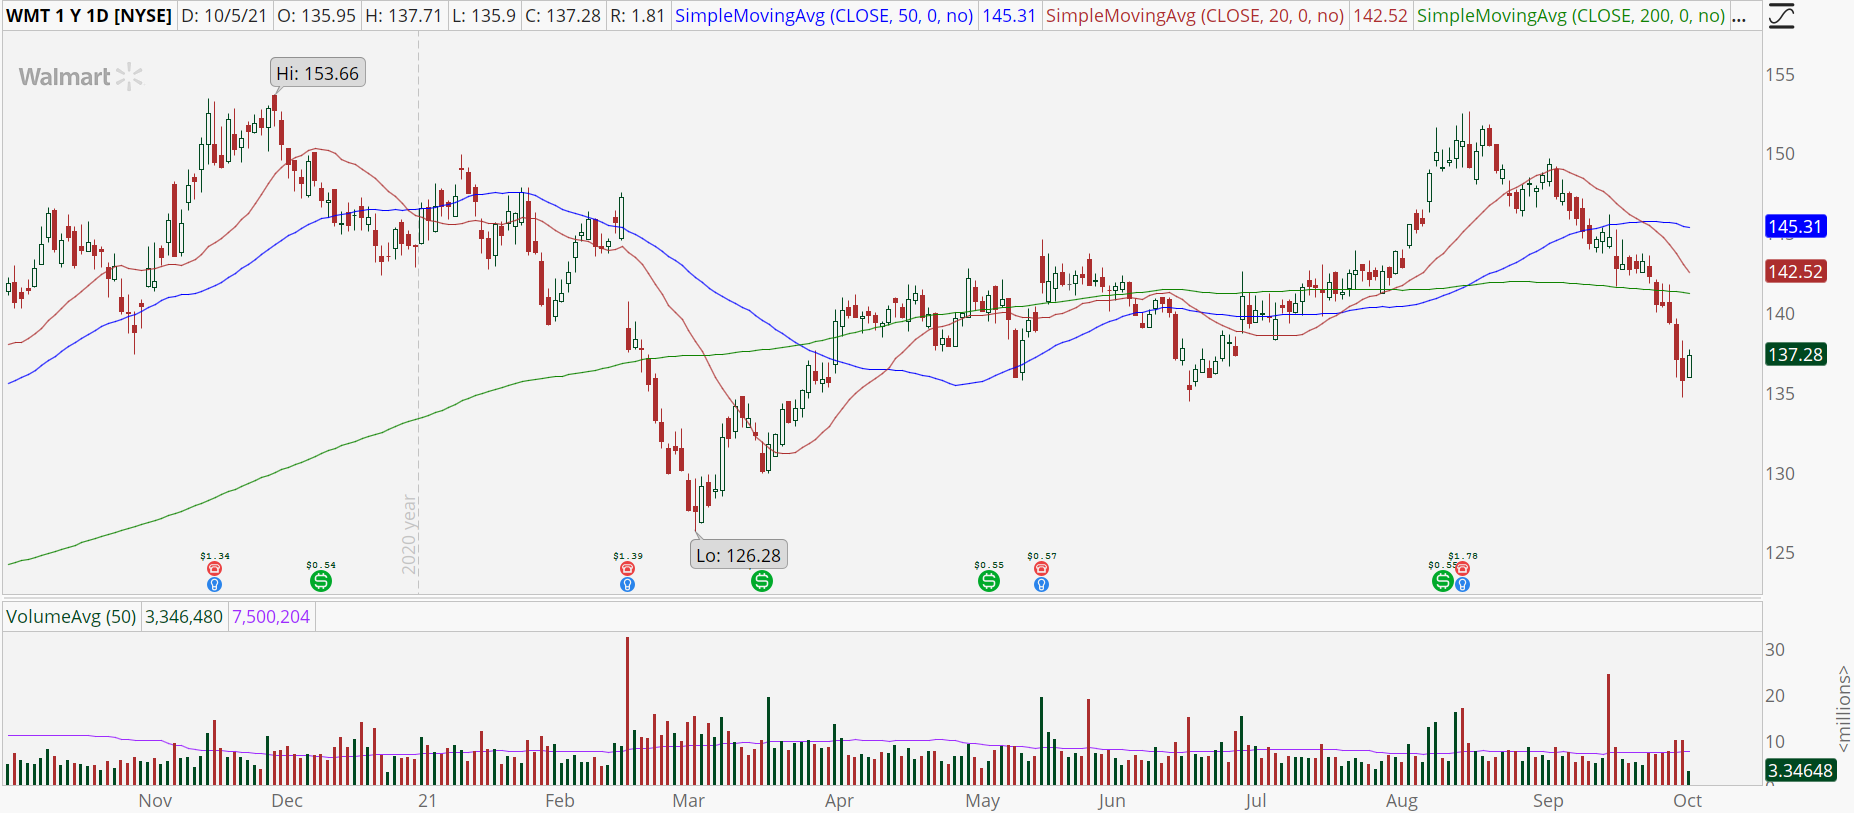This screenshot has height=813, width=1854.
Task: Click the Lo: 126.28 price bubble
Action: [x=738, y=555]
